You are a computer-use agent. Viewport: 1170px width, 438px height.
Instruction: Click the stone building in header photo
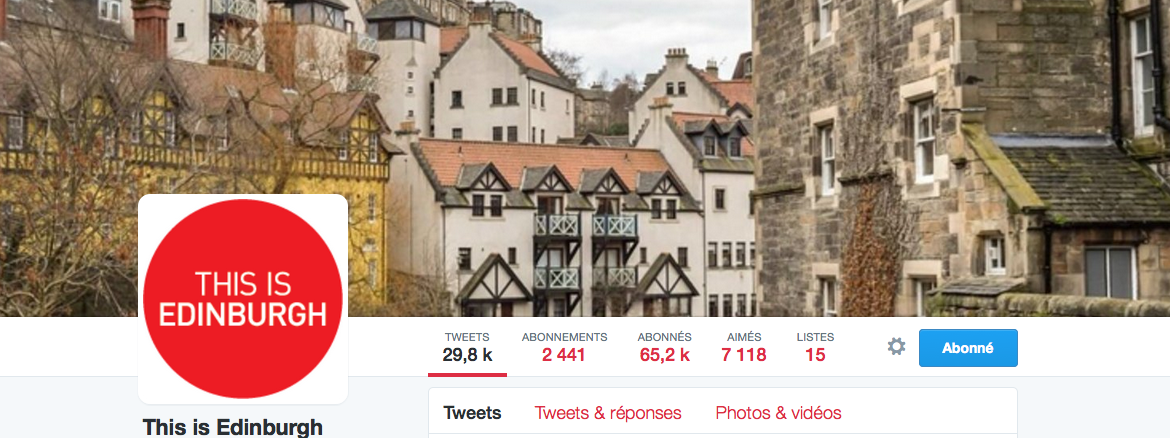point(961,157)
